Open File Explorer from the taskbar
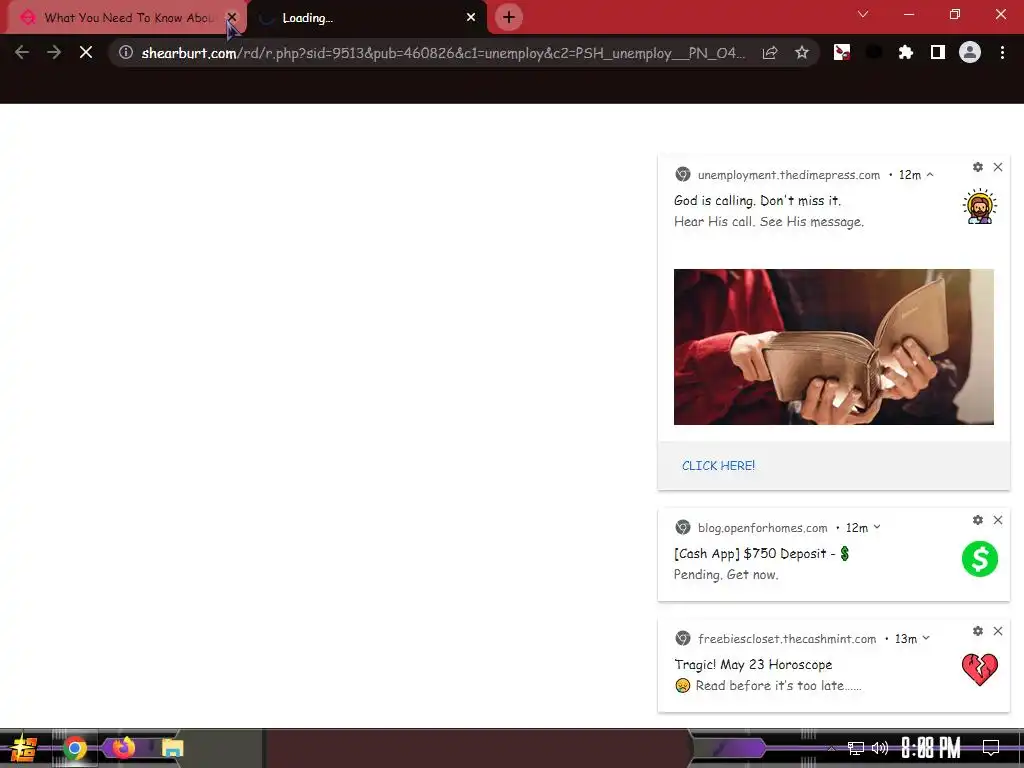 172,748
